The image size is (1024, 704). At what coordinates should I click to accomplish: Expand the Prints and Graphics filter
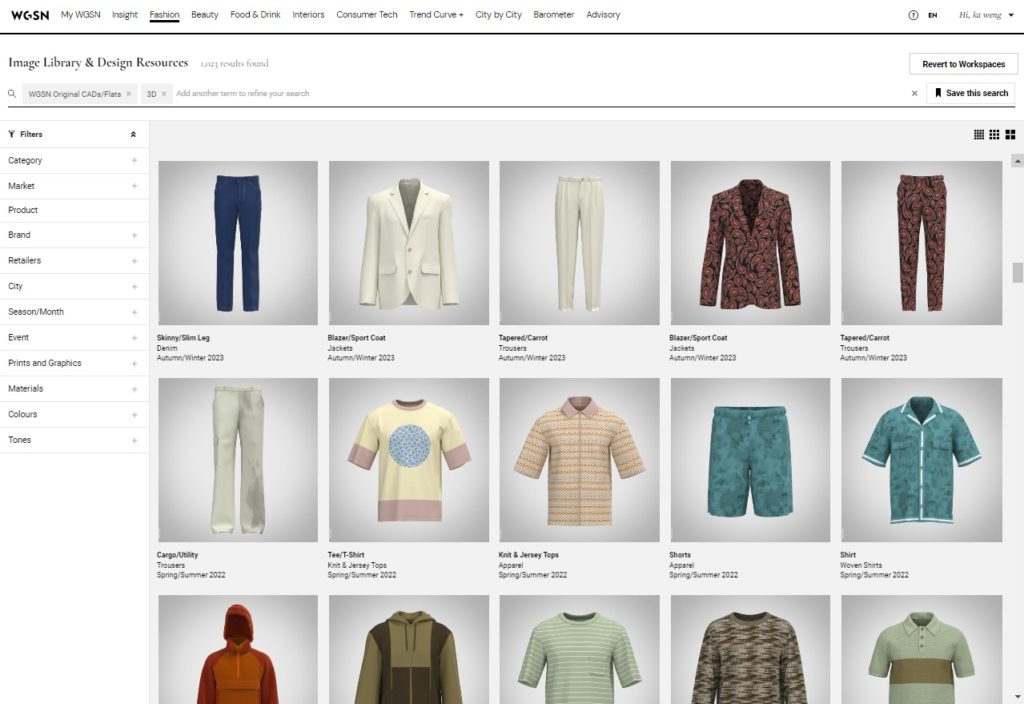point(135,363)
